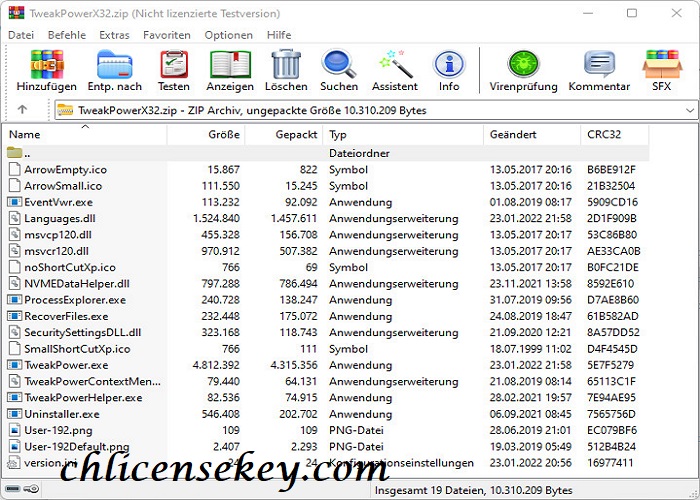Expand the archive path dropdown arrow

click(690, 110)
